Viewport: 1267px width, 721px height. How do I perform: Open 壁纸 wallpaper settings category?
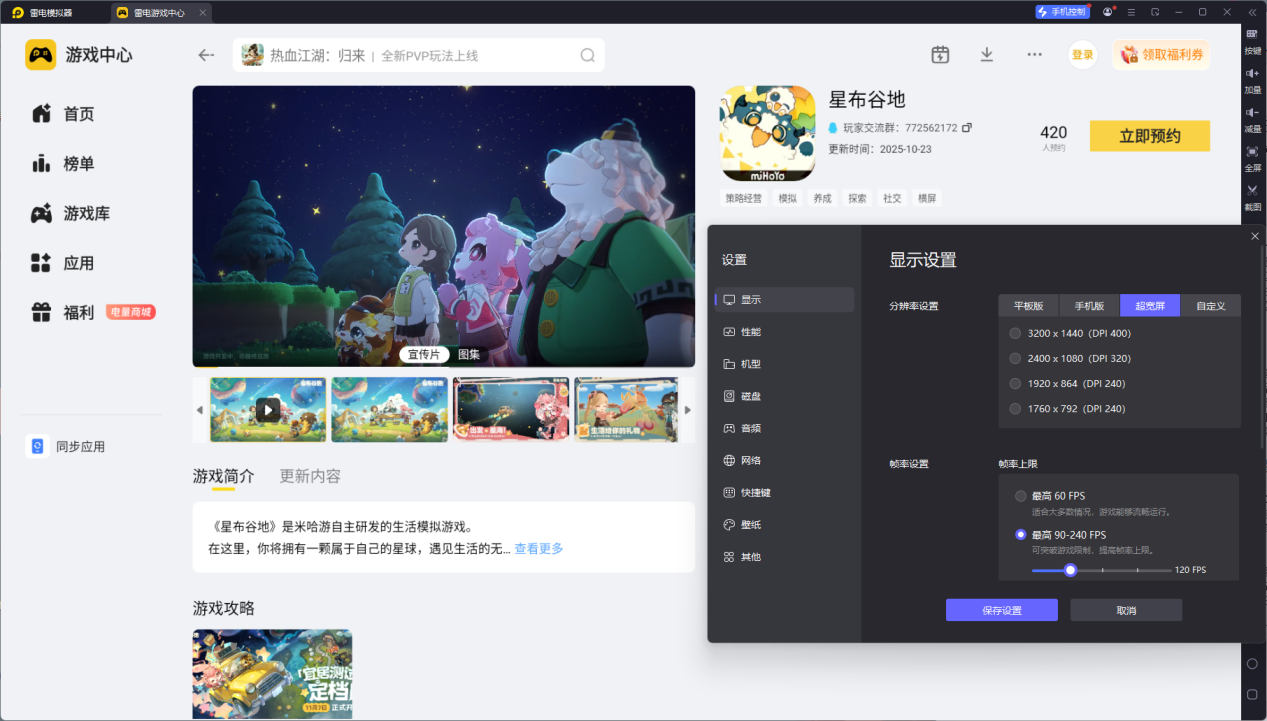pos(785,524)
